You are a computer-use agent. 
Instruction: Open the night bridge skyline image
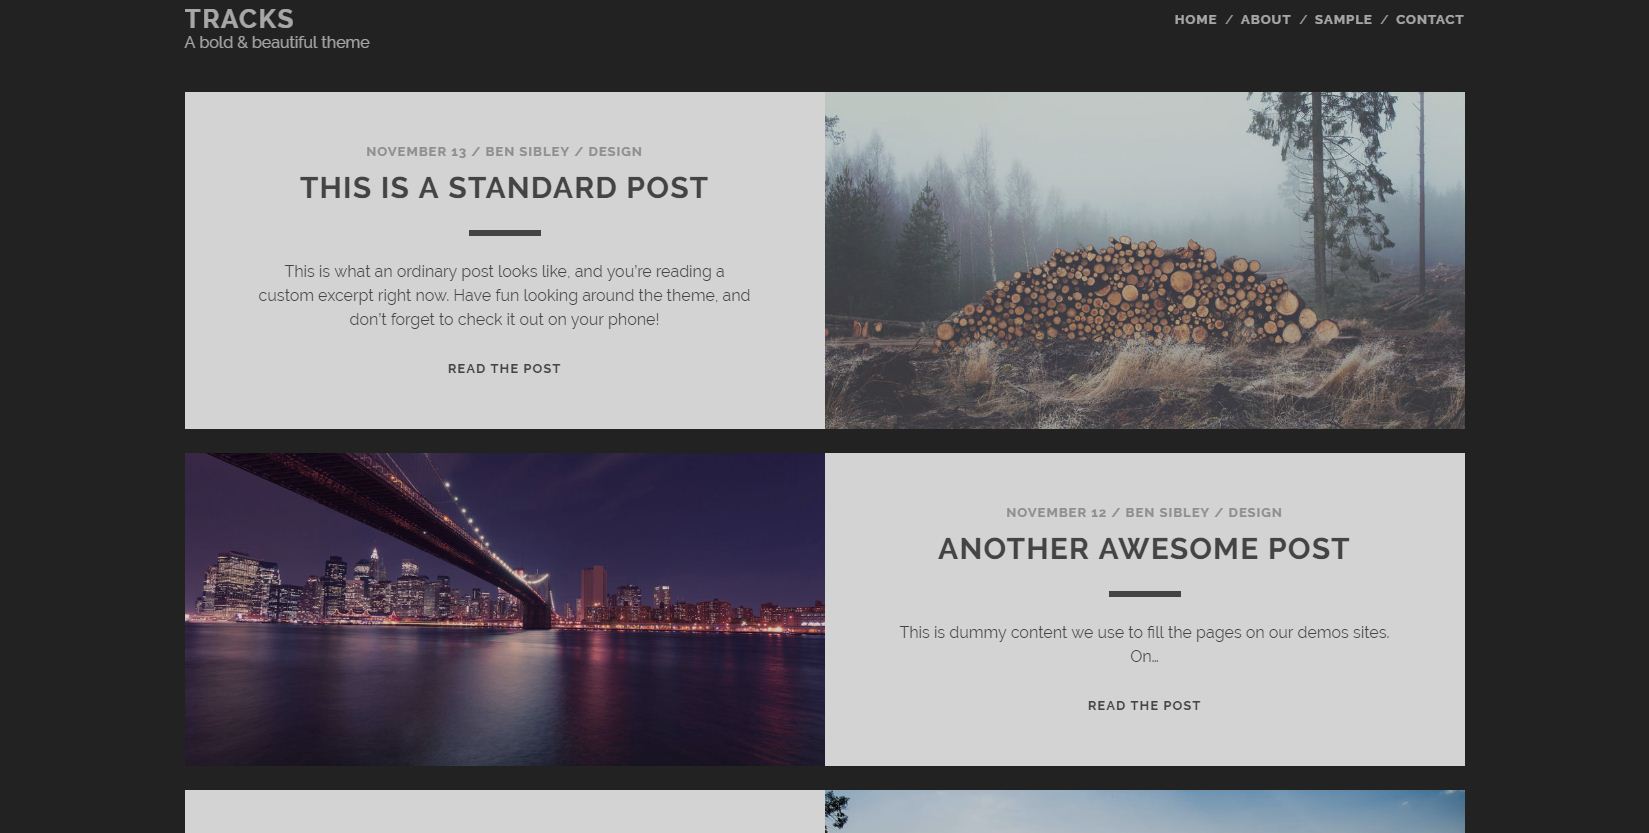(505, 609)
